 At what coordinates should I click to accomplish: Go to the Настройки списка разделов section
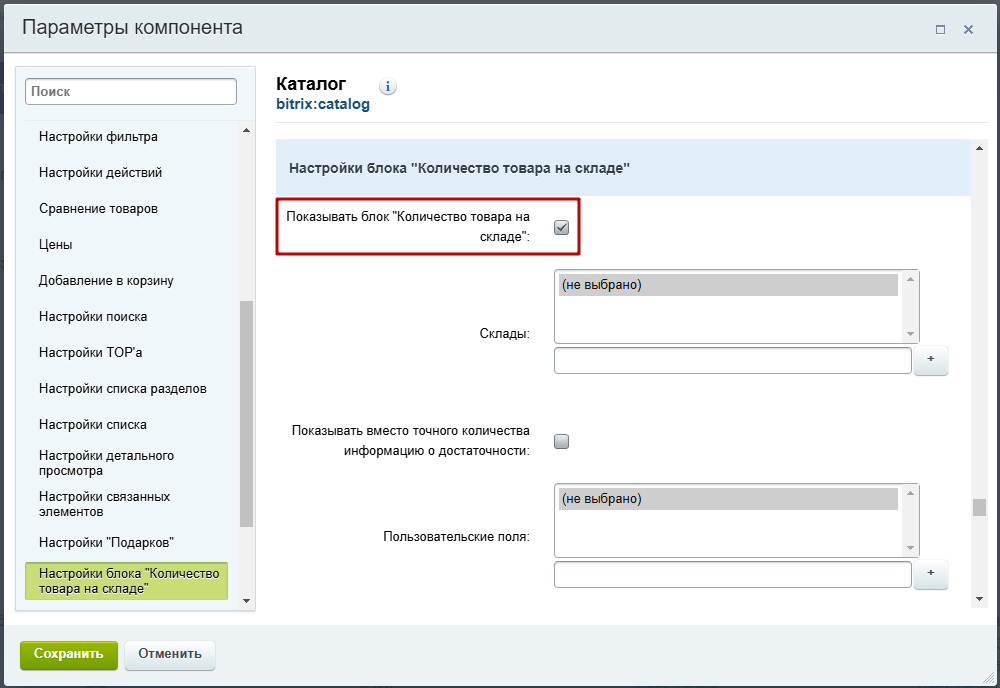[122, 388]
